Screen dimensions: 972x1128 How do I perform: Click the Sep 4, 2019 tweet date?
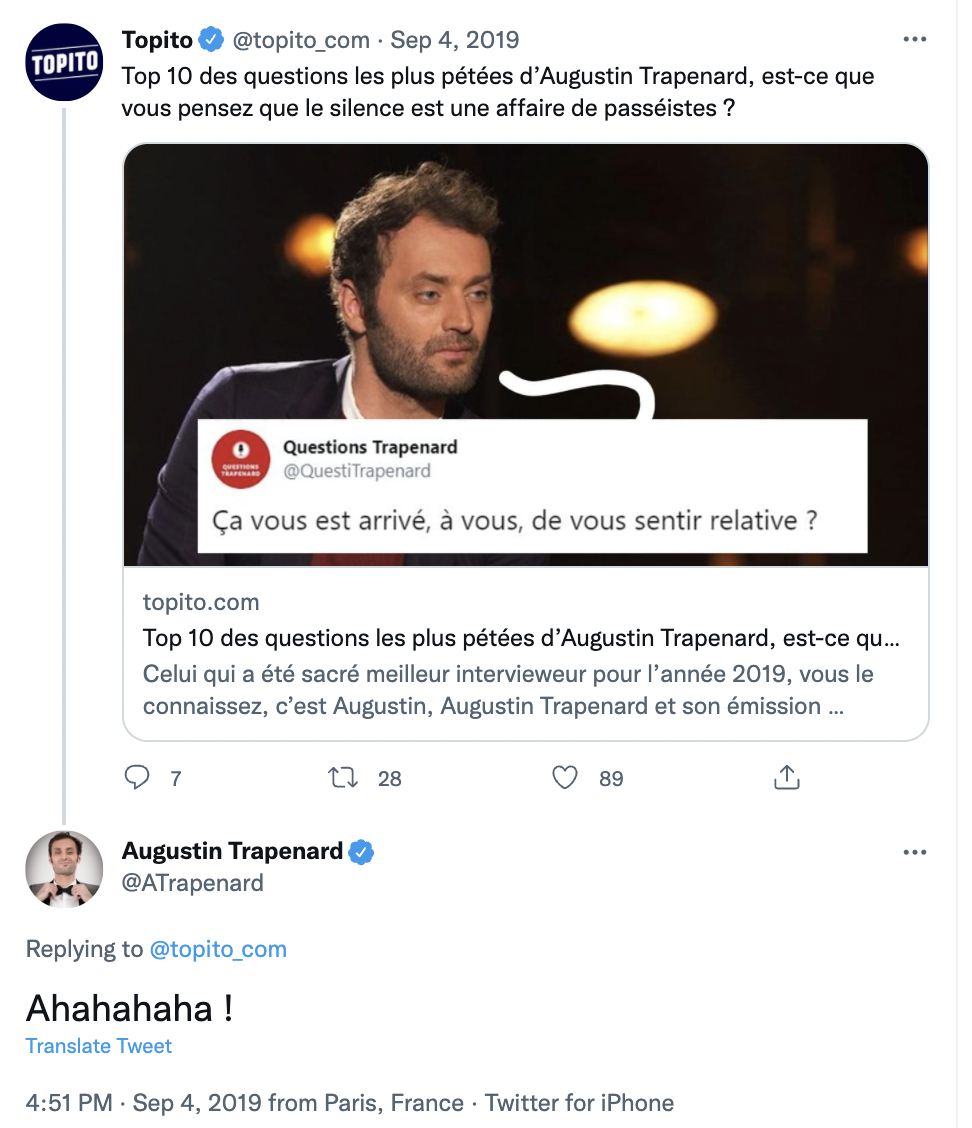point(455,41)
